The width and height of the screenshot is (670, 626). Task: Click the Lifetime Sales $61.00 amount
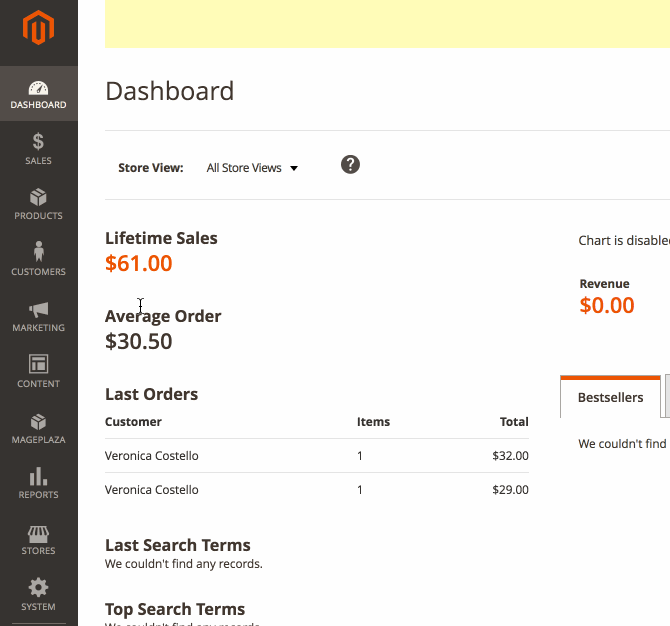point(139,263)
